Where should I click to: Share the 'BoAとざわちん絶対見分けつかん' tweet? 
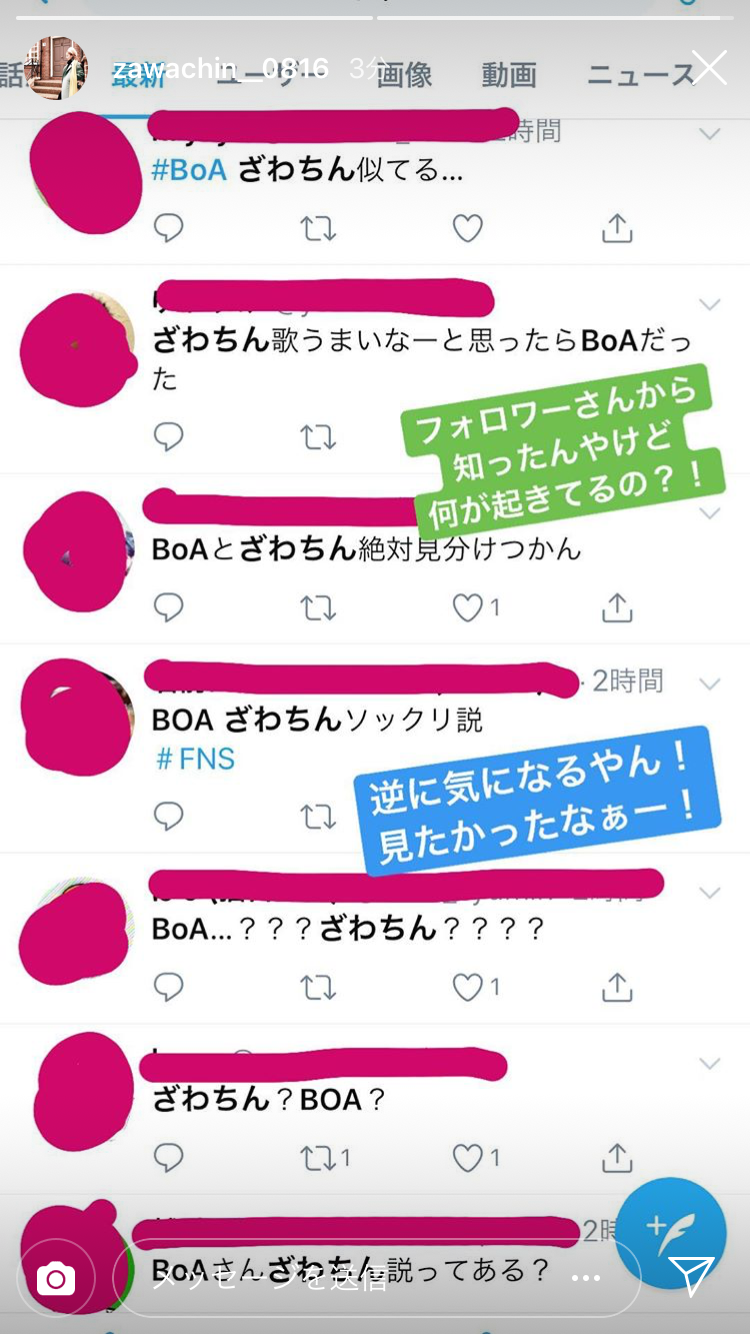[617, 607]
